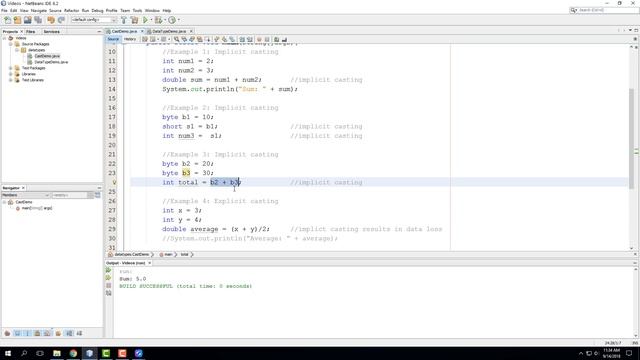Close the CastDemo.java editor tab
Screen dimensions: 640x360
(x=142, y=31)
